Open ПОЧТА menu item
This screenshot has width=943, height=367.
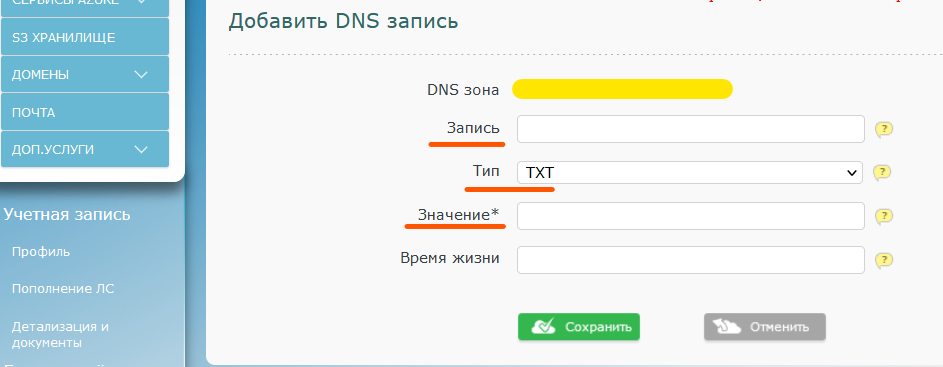click(85, 112)
